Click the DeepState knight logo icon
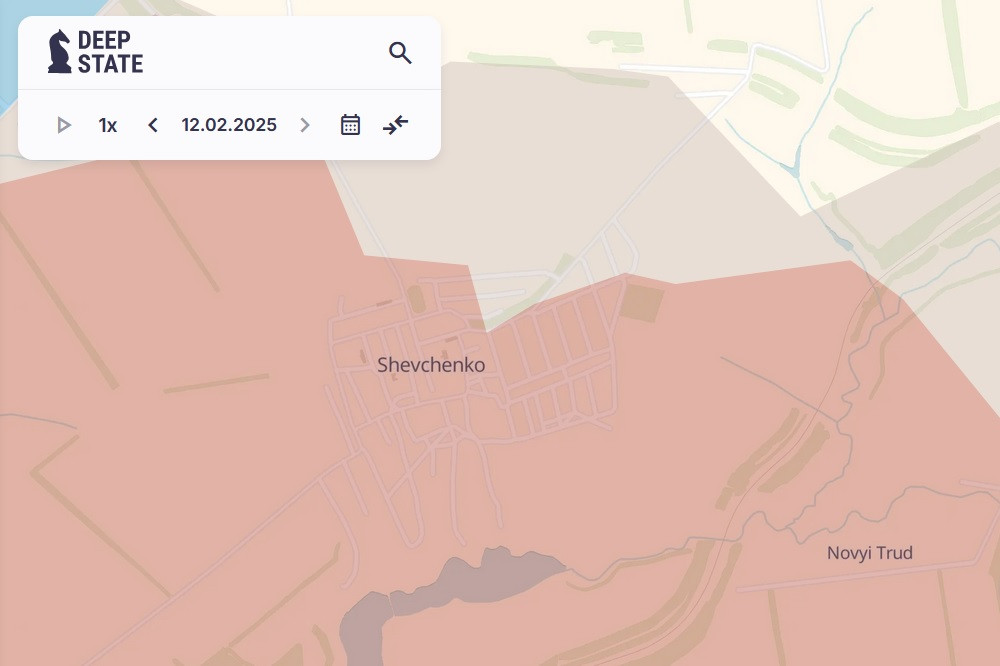 click(x=60, y=52)
